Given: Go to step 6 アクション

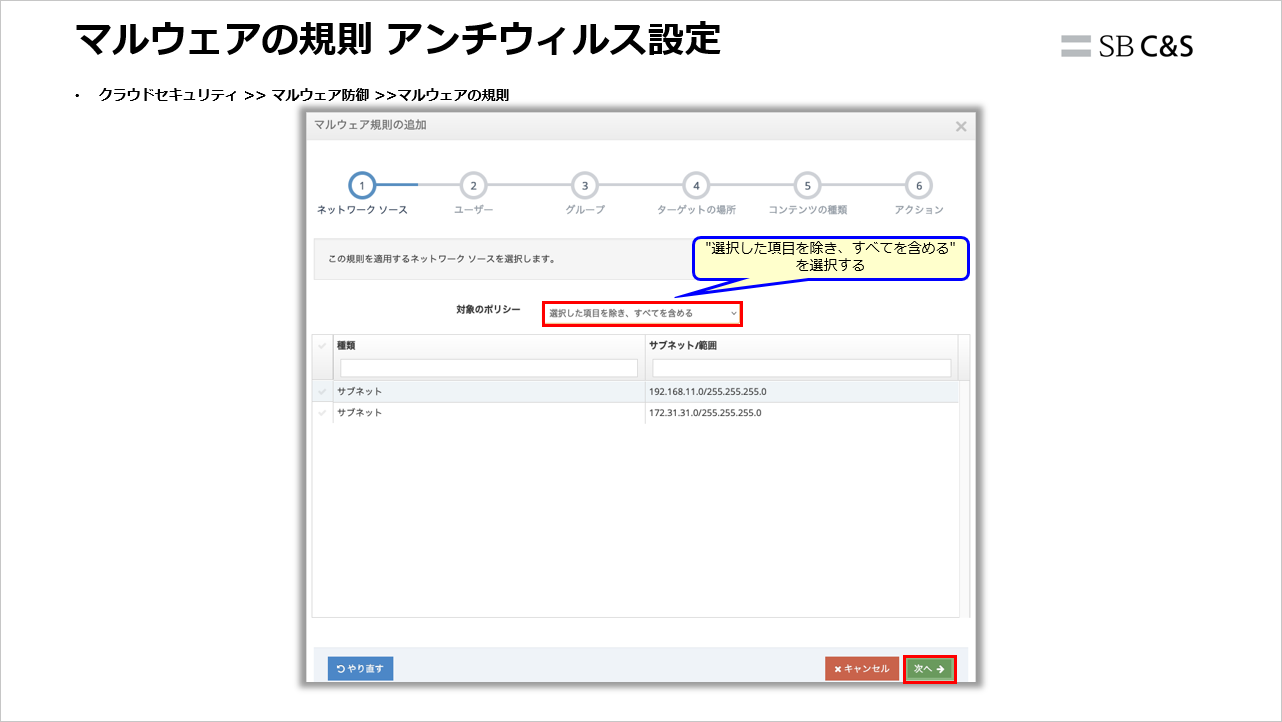Looking at the screenshot, I should pos(919,185).
